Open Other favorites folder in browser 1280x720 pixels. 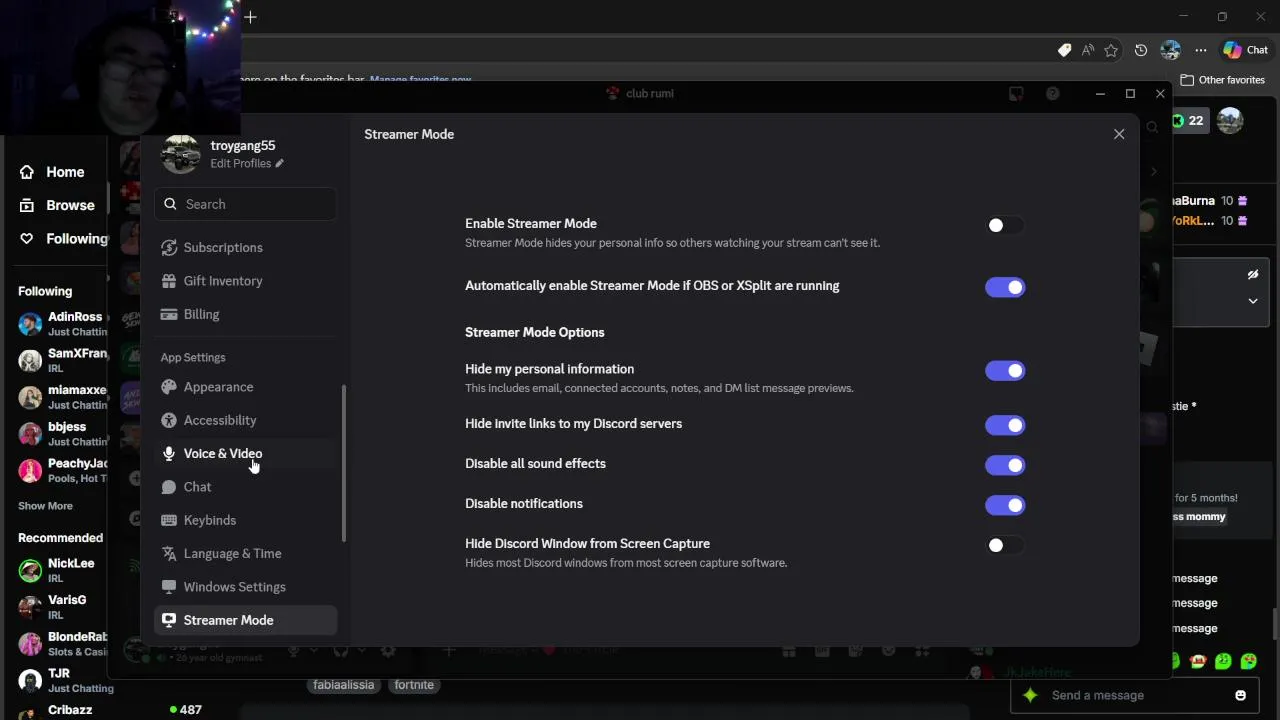pyautogui.click(x=1223, y=80)
